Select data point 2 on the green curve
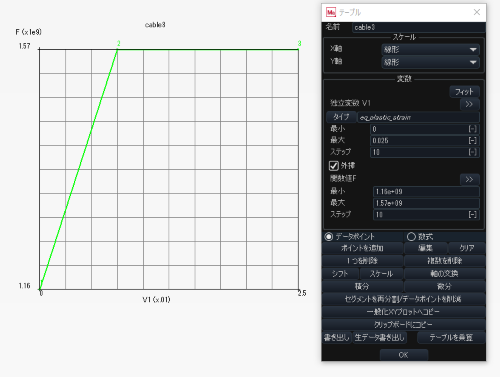 point(117,49)
